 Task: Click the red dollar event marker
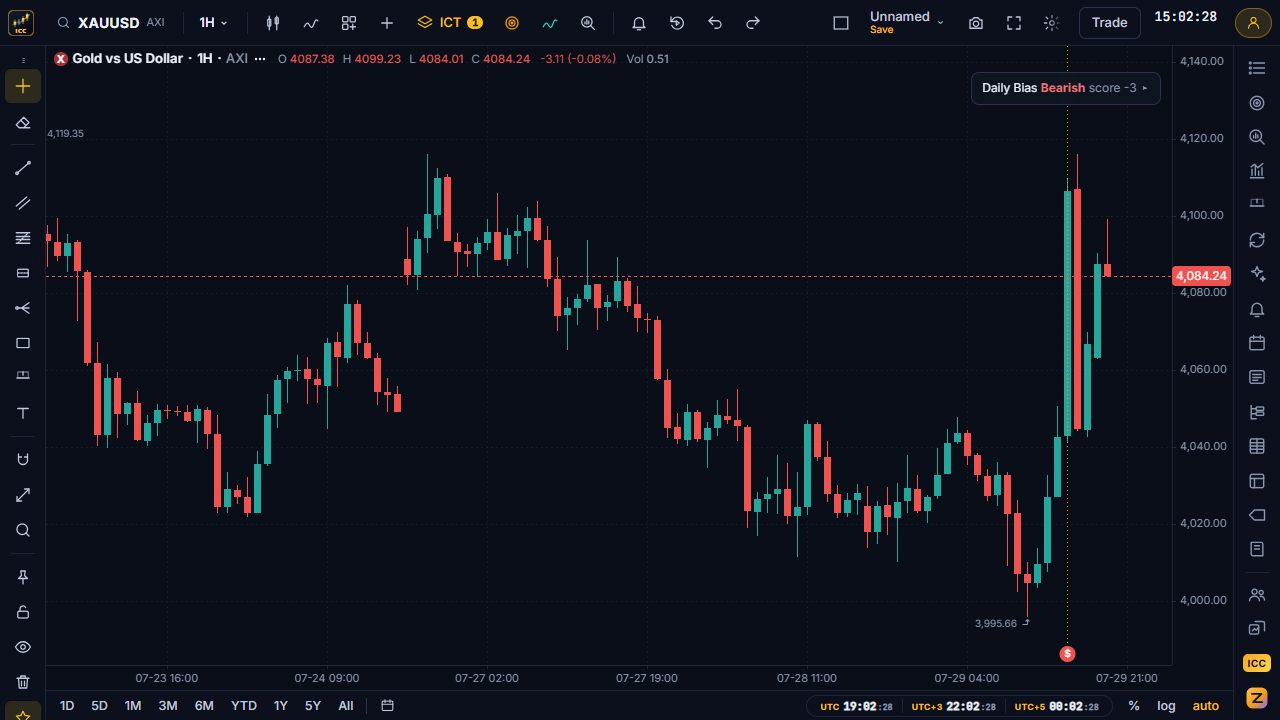click(1068, 654)
